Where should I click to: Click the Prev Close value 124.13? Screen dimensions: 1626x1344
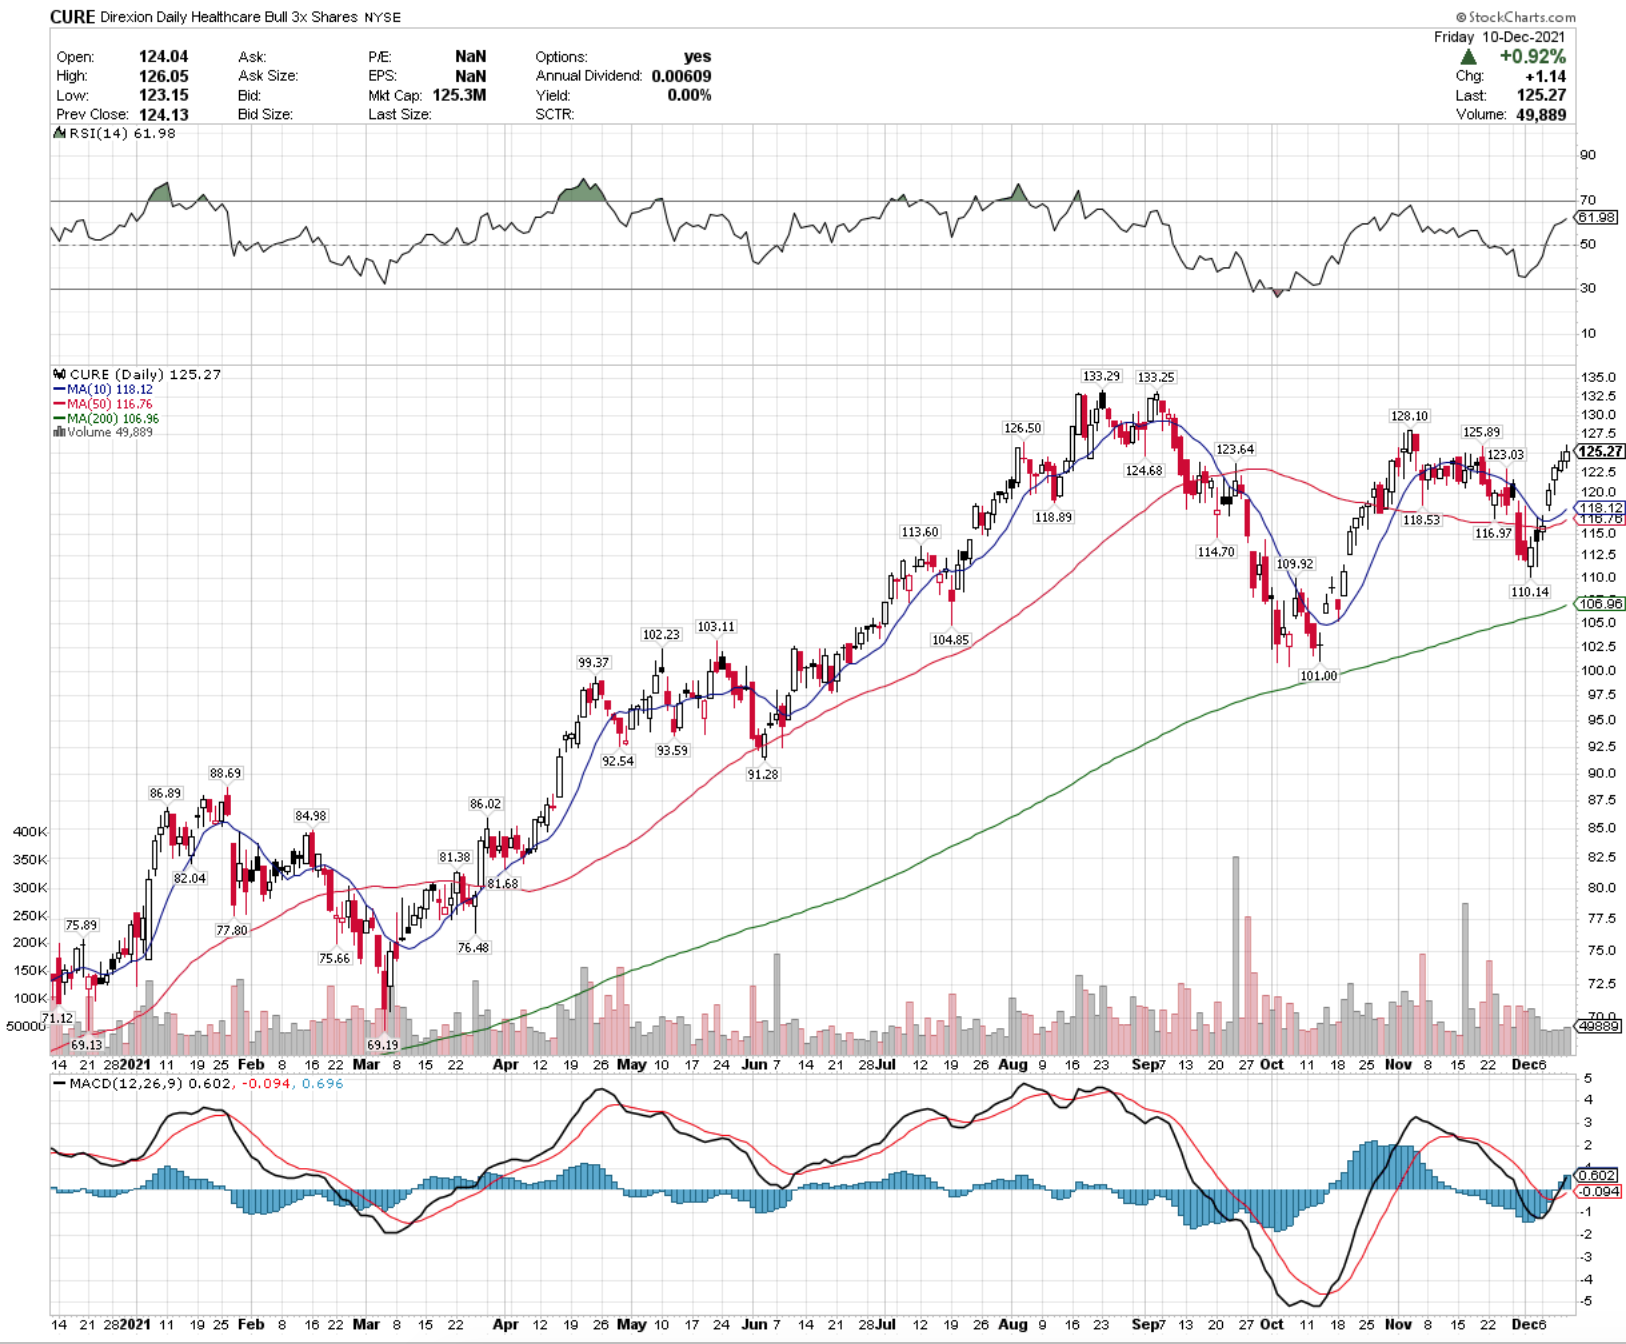click(x=163, y=115)
